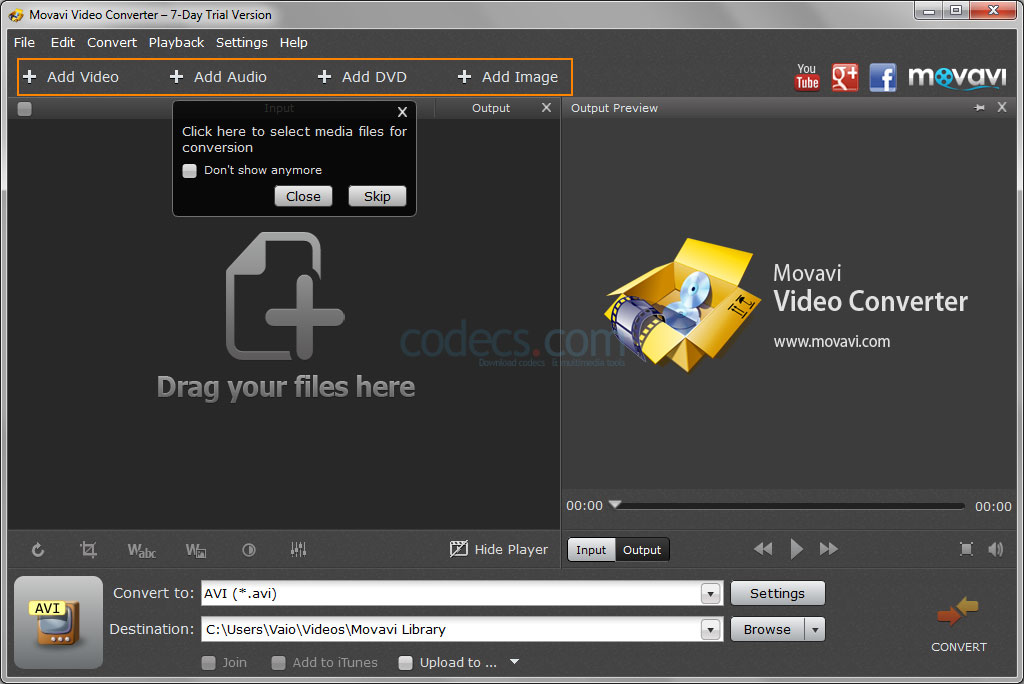Enable the Don't show anymore option

point(189,171)
